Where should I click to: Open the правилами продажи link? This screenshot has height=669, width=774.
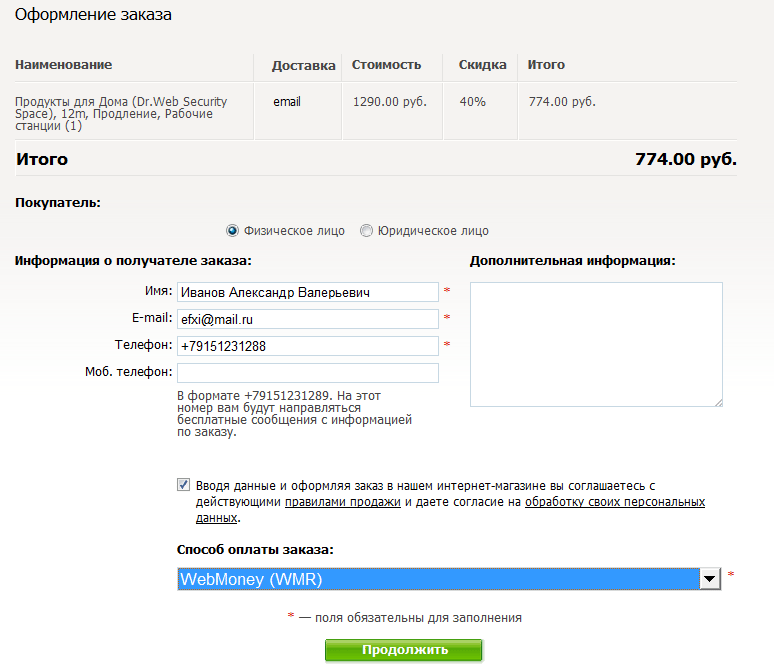342,502
